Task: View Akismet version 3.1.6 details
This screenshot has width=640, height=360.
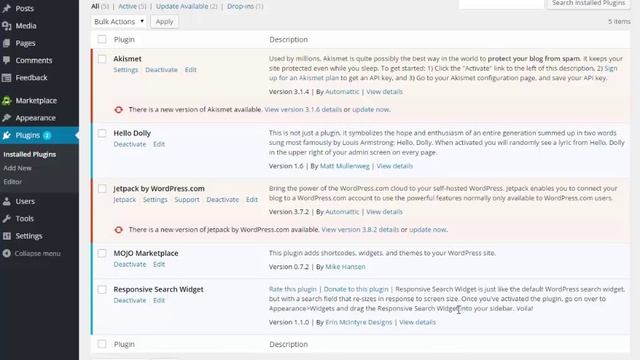Action: click(x=303, y=109)
